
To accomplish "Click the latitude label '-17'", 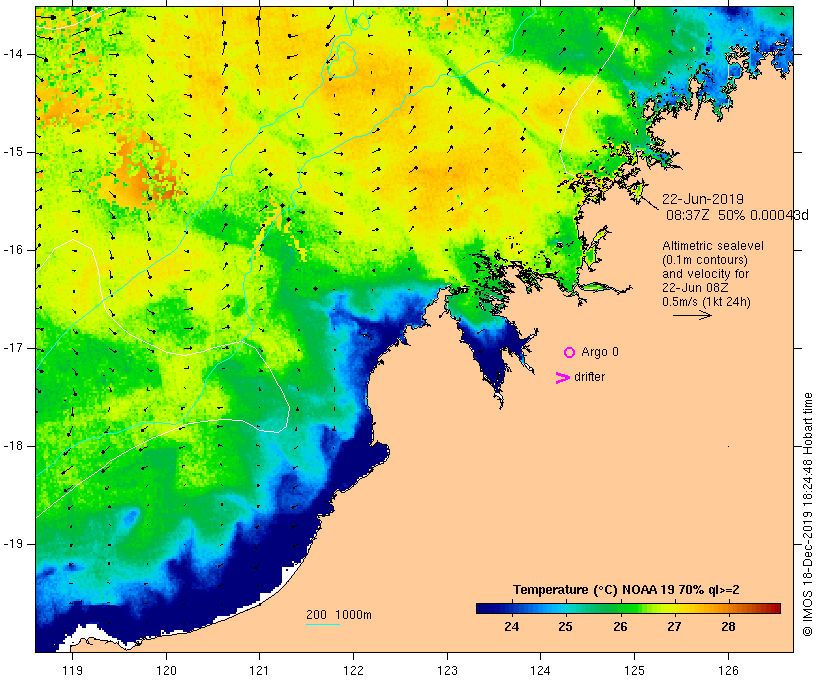I will [x=13, y=348].
